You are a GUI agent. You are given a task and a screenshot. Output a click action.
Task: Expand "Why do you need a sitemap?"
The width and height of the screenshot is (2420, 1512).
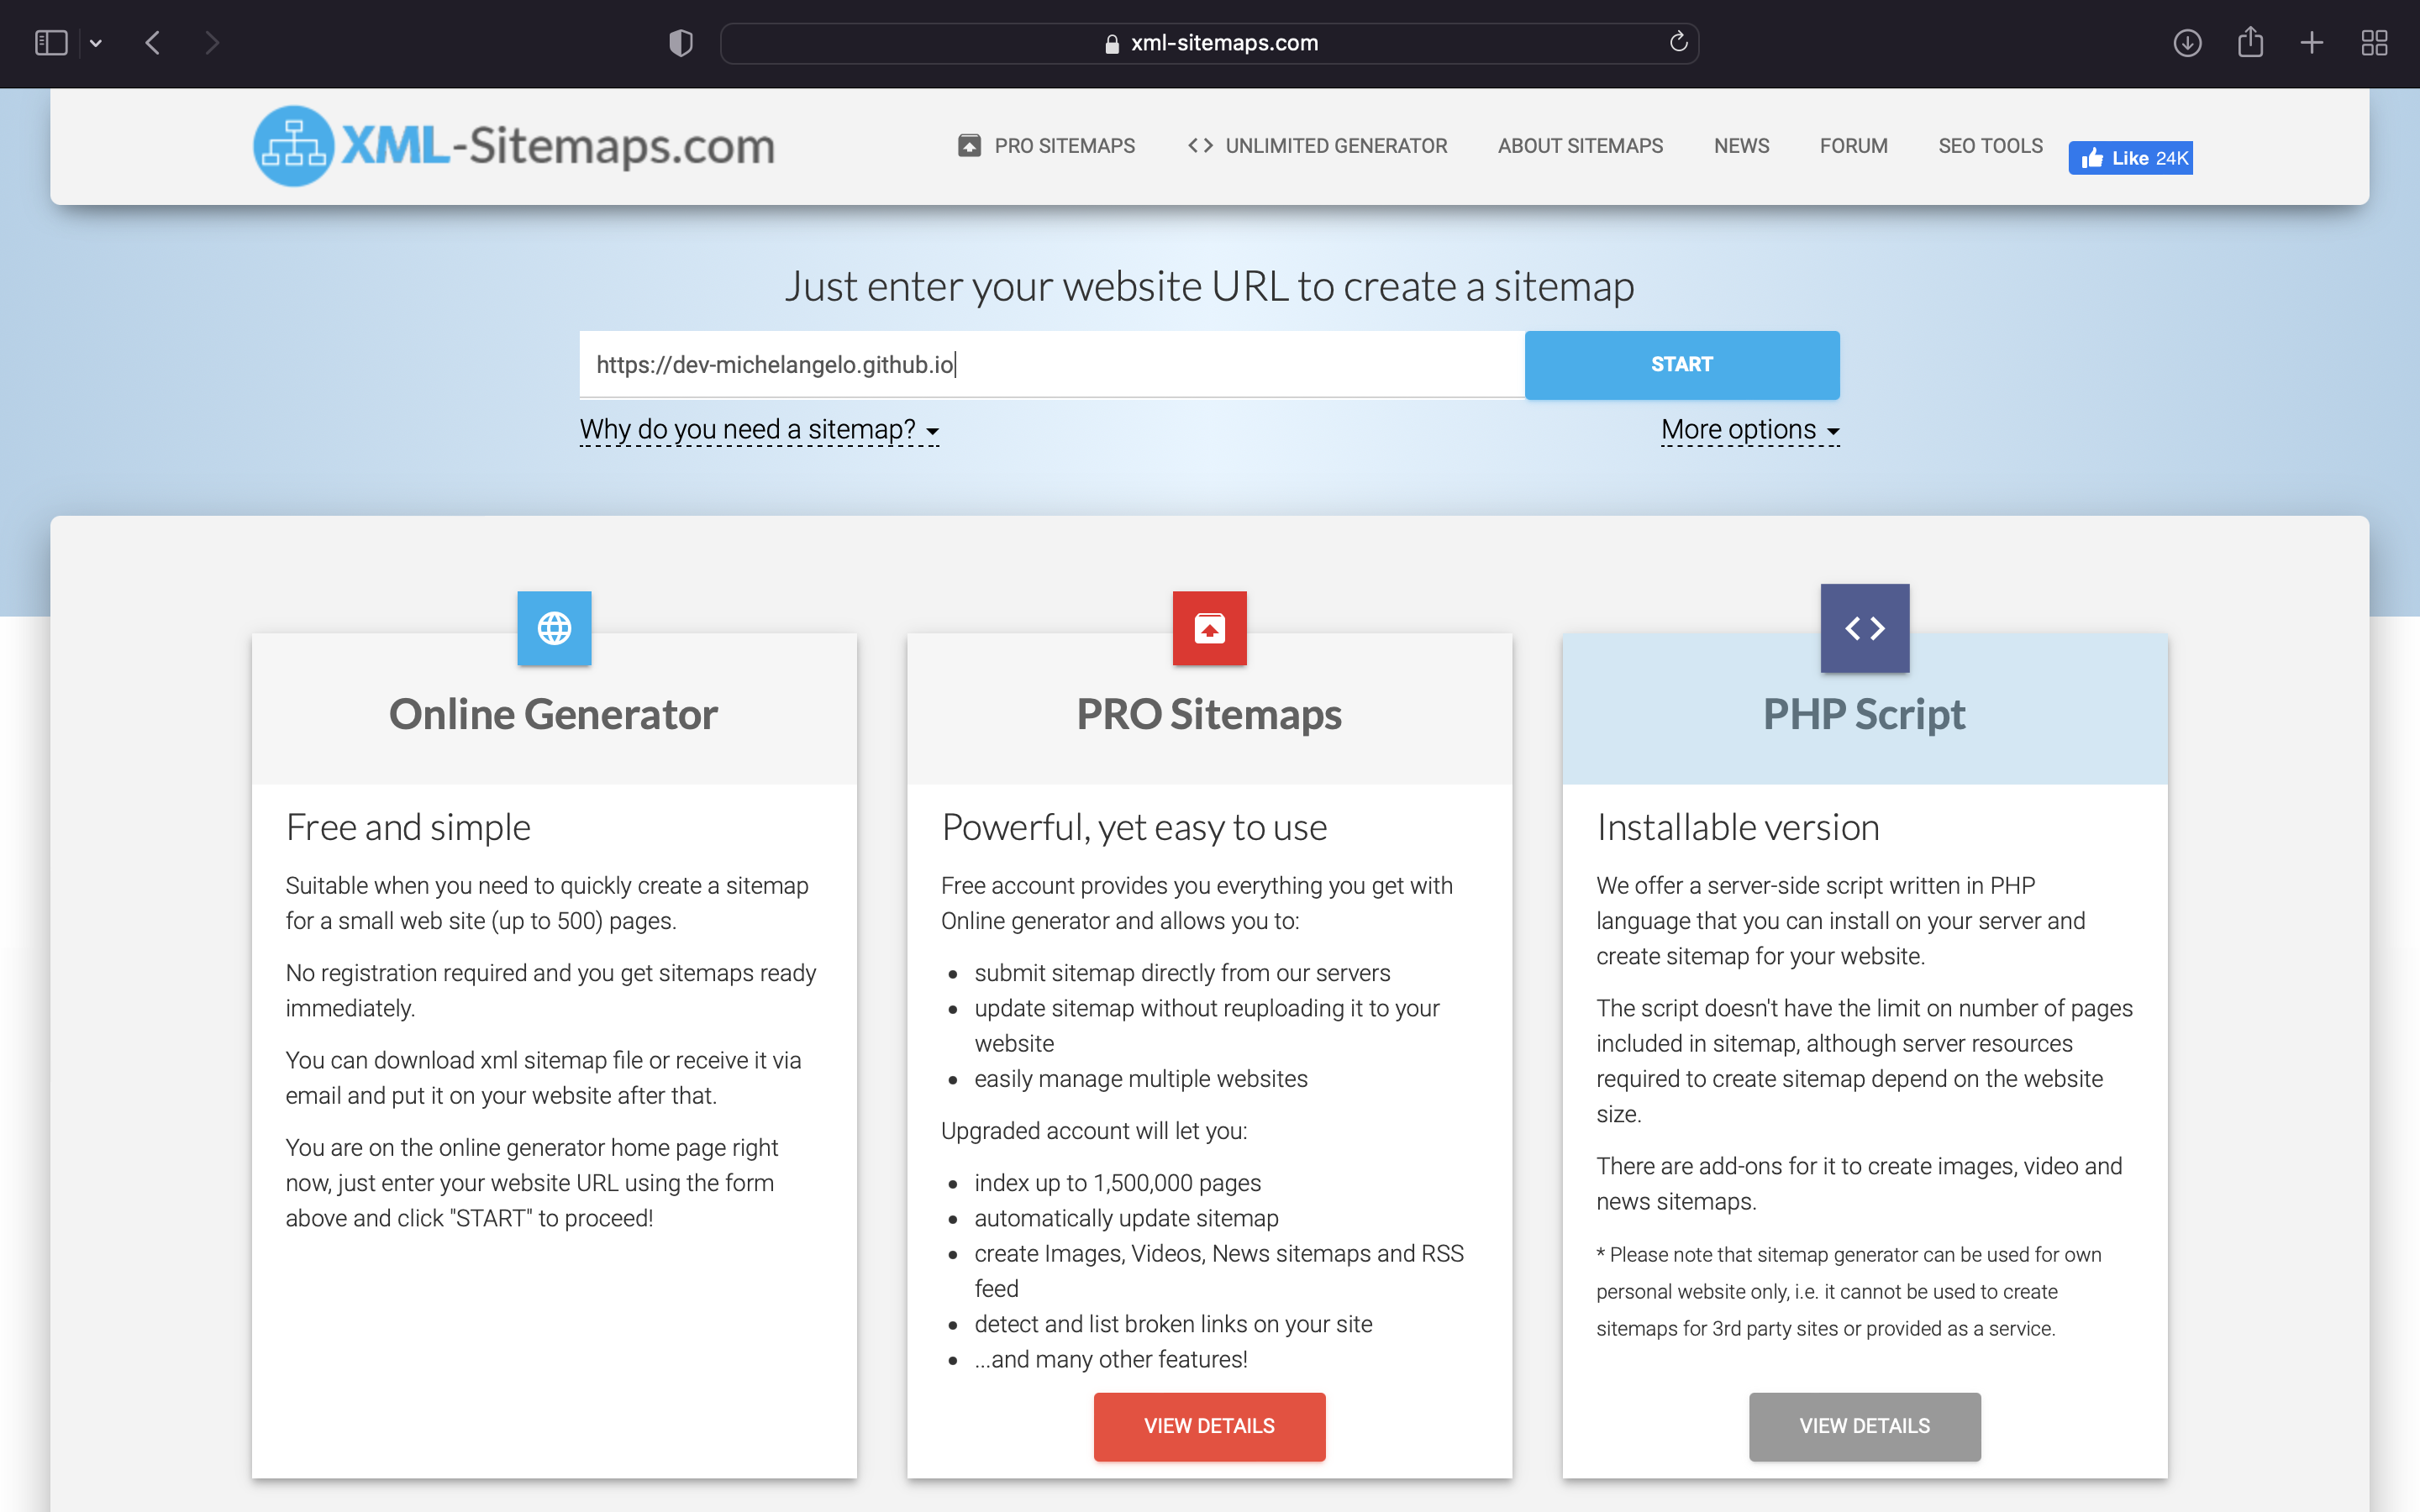pyautogui.click(x=758, y=430)
